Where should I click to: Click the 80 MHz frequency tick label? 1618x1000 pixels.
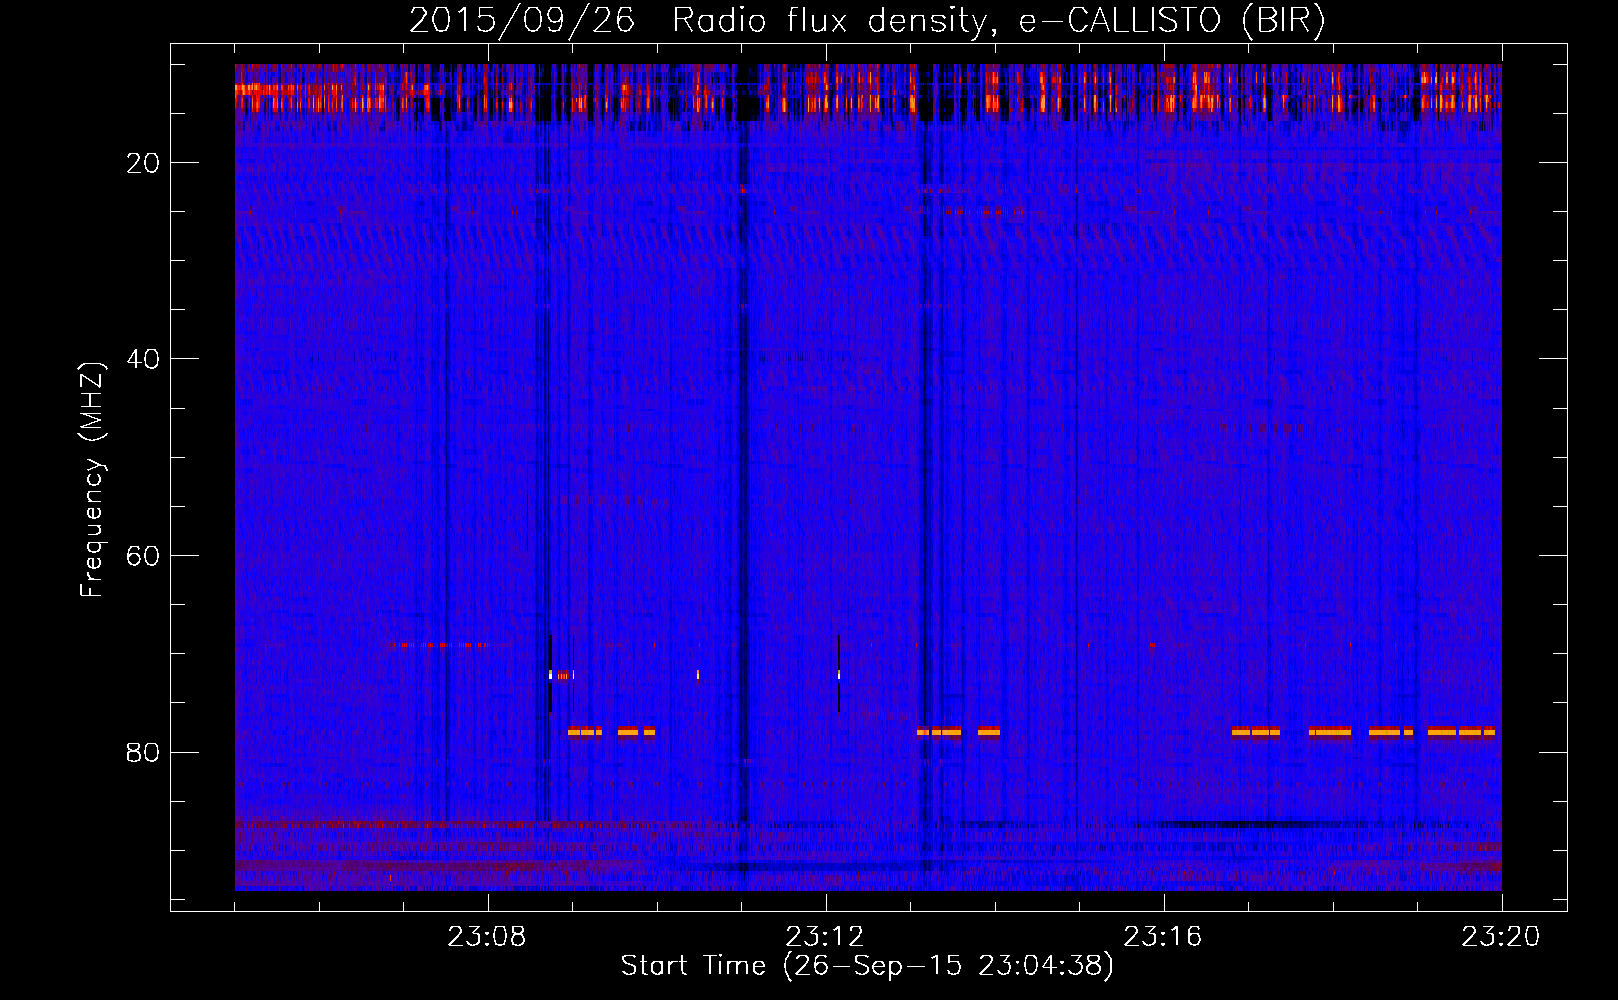pyautogui.click(x=144, y=752)
